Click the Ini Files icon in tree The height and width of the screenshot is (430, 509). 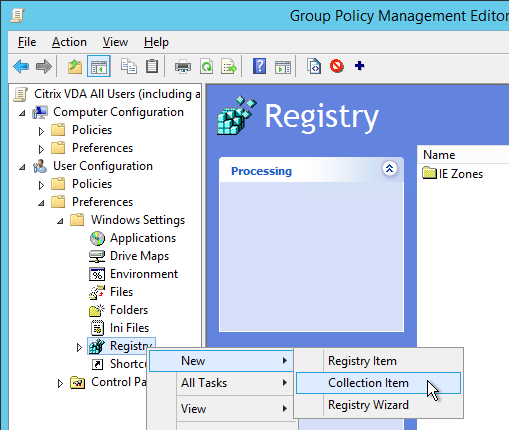click(x=97, y=328)
